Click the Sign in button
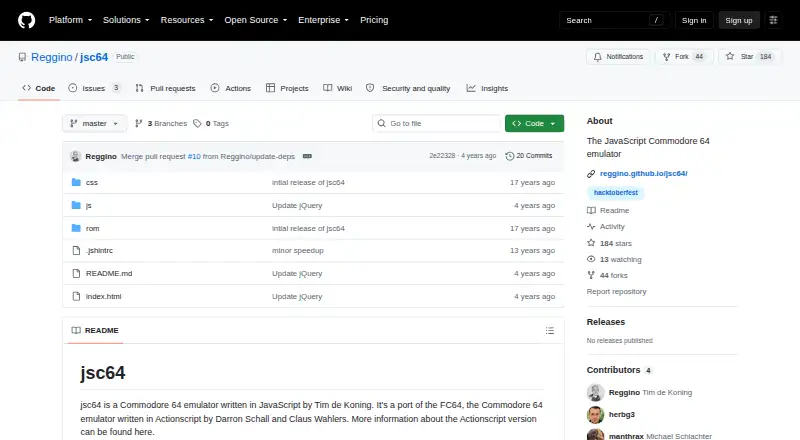Screen dimensions: 800x440 tap(694, 20)
